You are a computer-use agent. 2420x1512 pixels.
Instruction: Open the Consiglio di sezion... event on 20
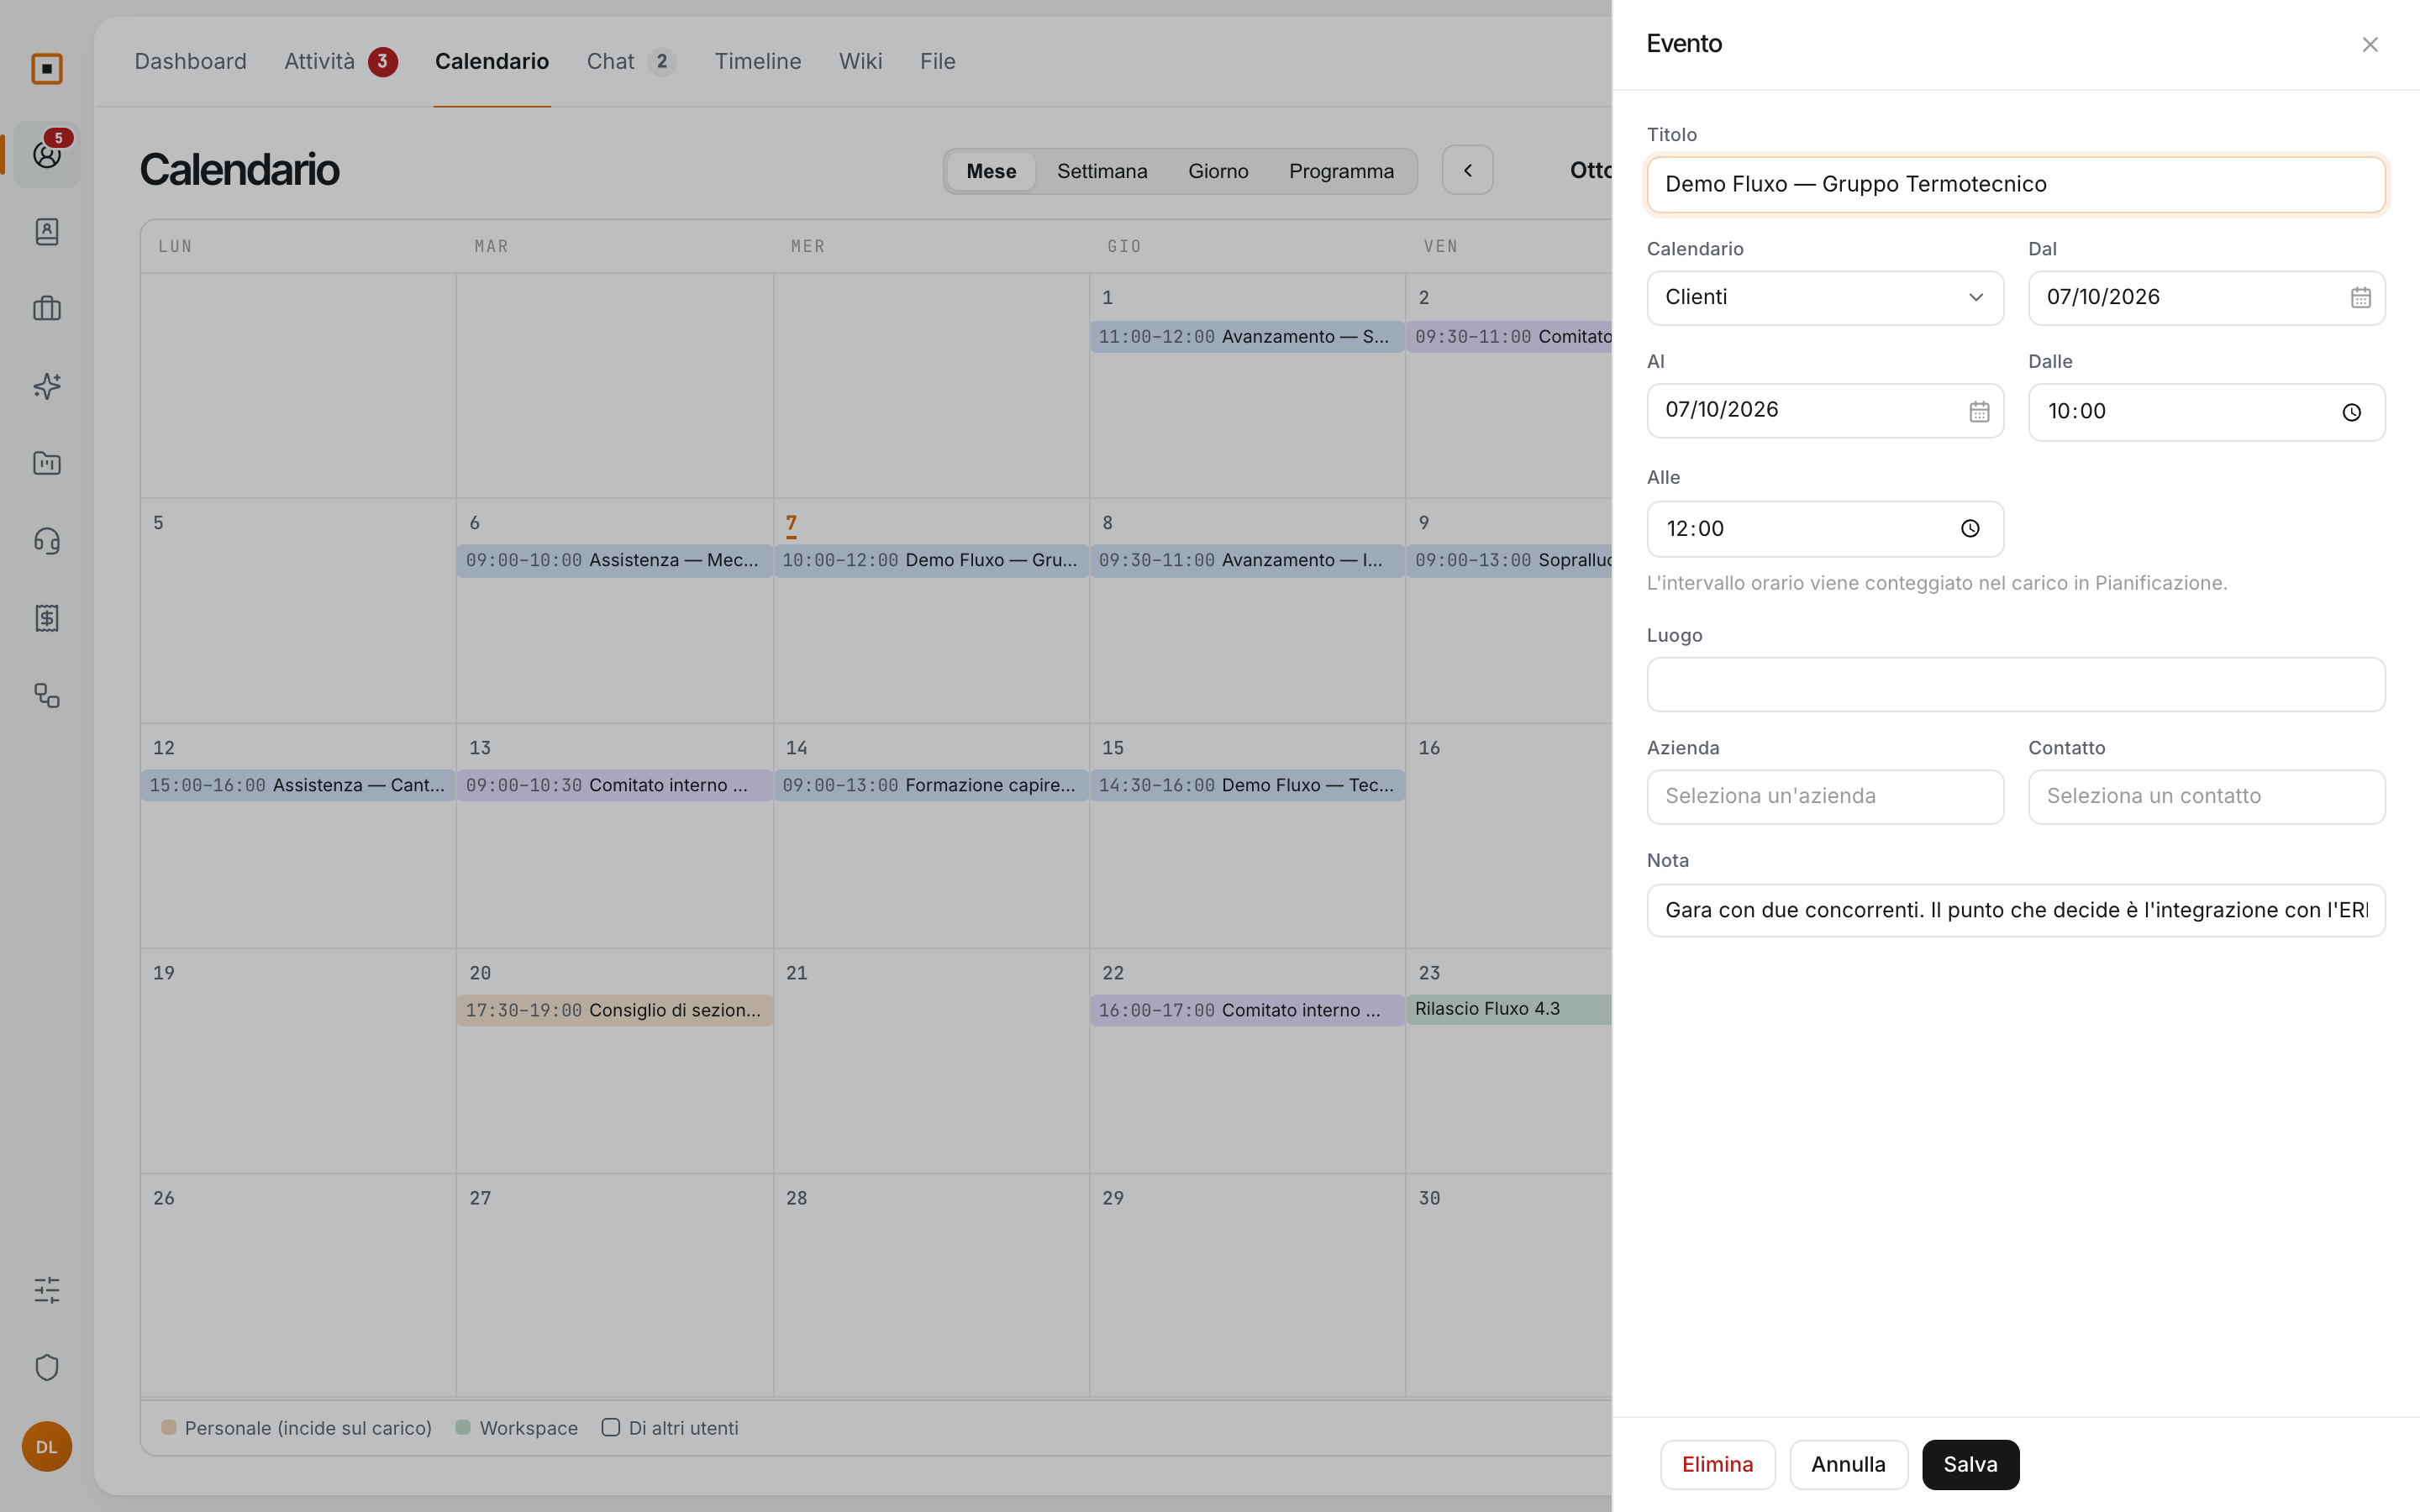click(614, 1010)
